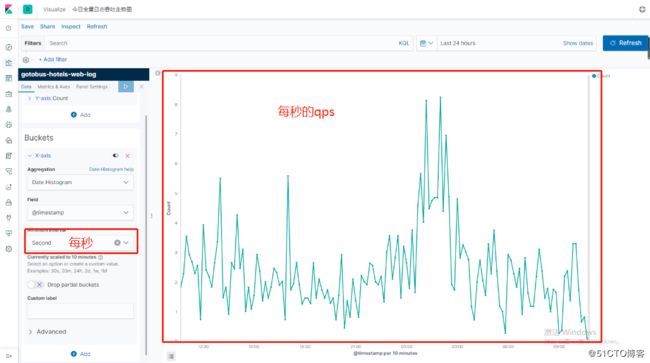This screenshot has height=363, width=650.
Task: Click Inspect in the top menu
Action: click(x=71, y=27)
